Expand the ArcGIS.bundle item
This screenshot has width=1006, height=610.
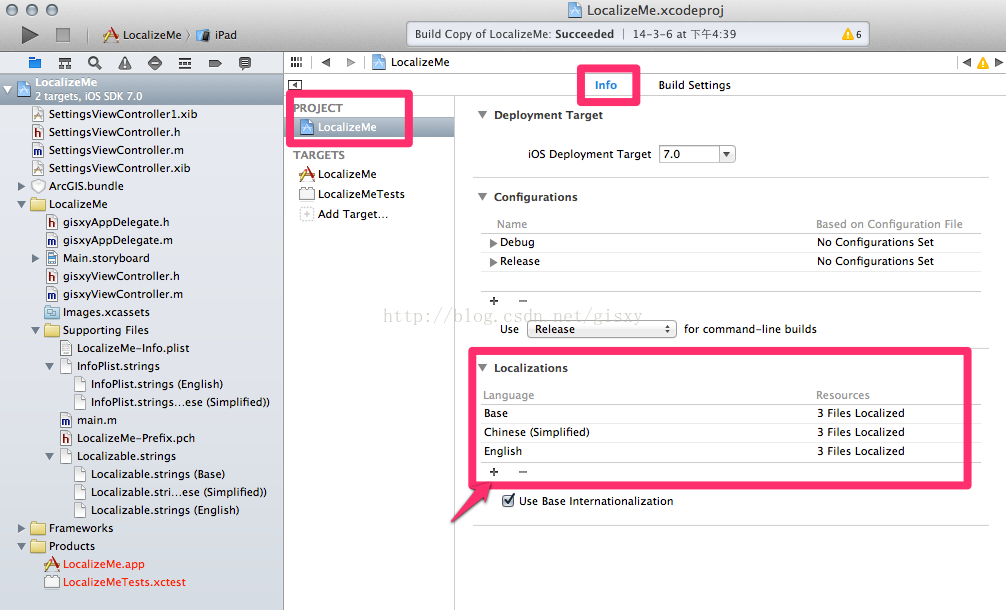(21, 186)
